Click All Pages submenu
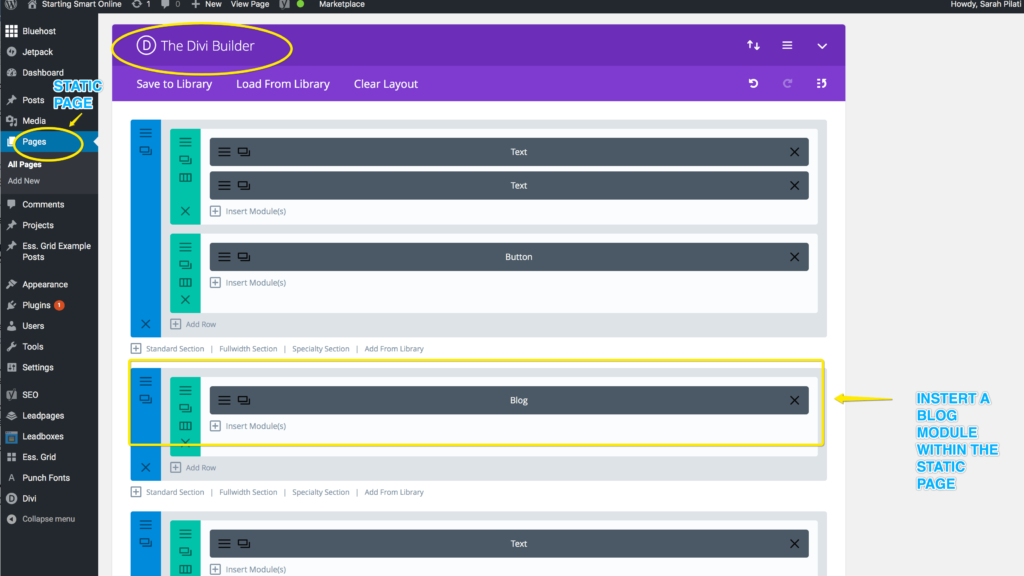 pos(25,165)
